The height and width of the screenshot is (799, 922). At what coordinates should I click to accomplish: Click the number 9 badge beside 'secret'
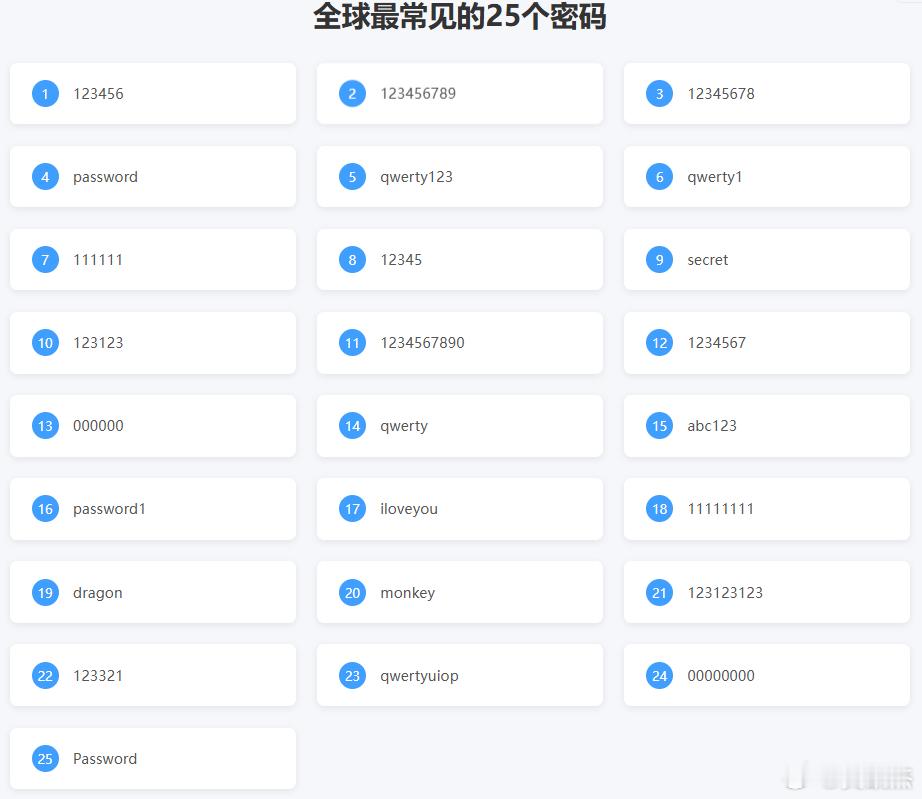pyautogui.click(x=659, y=259)
